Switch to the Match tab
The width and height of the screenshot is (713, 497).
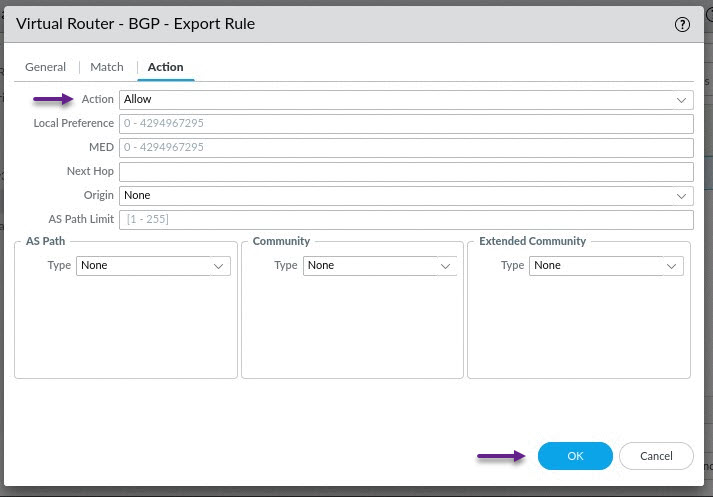coord(107,67)
